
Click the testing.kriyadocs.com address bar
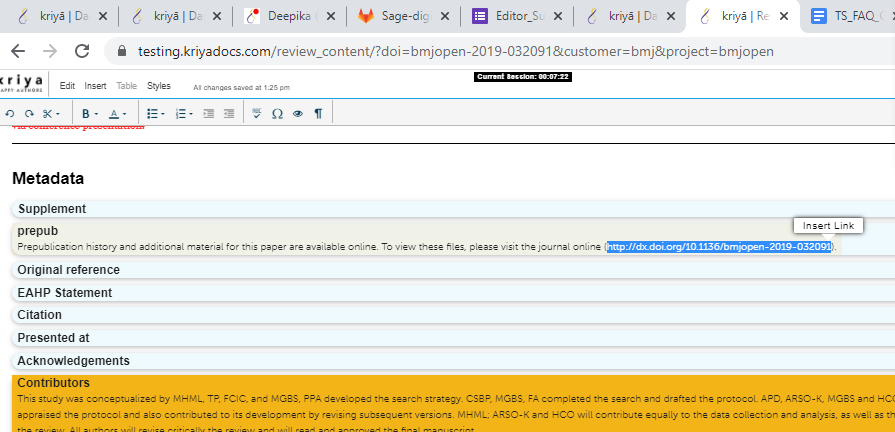[x=455, y=51]
